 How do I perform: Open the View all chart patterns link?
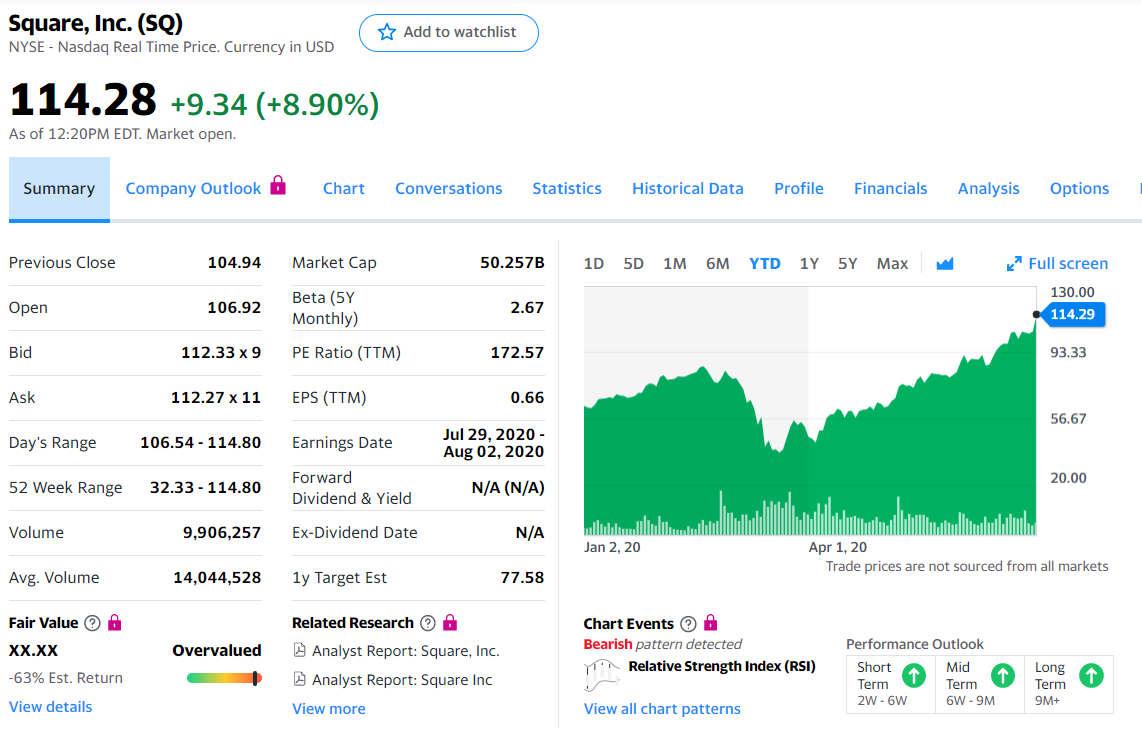pos(662,709)
